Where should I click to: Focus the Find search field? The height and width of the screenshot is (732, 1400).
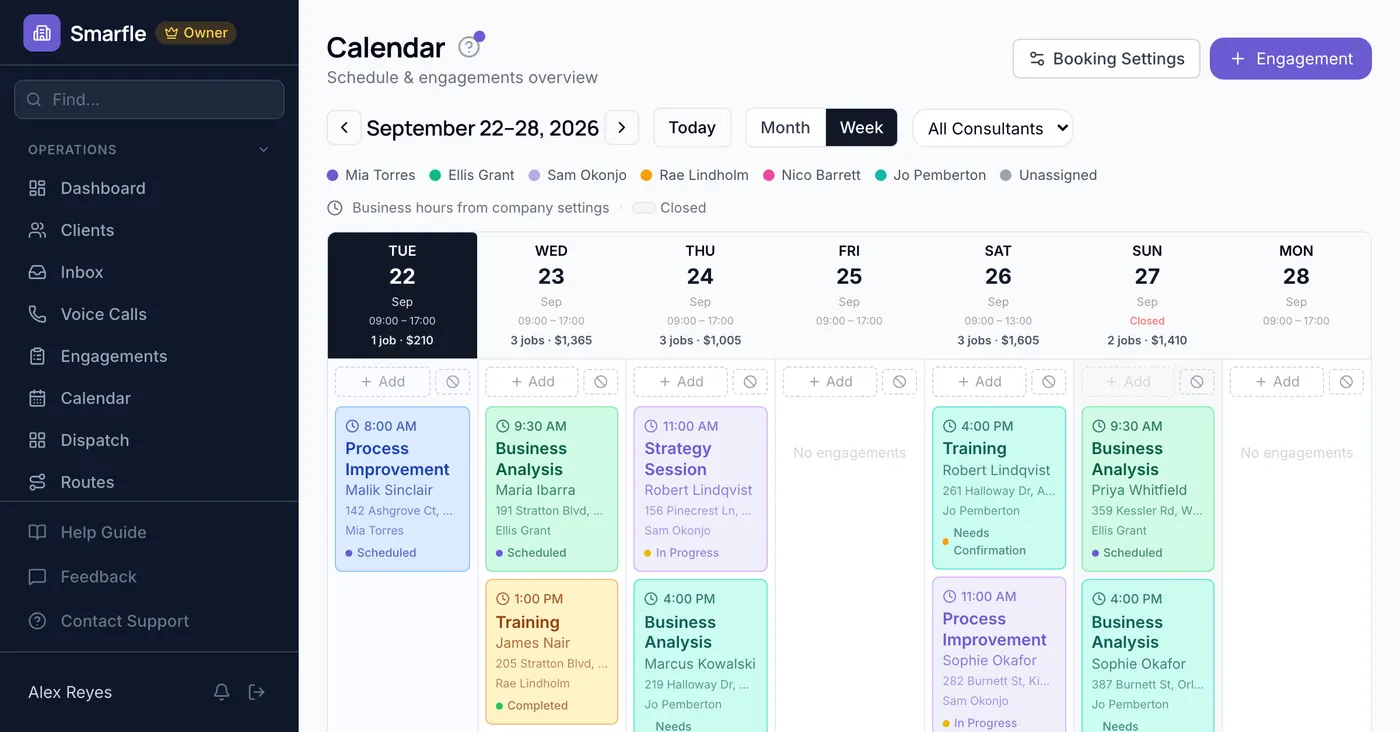coord(149,100)
